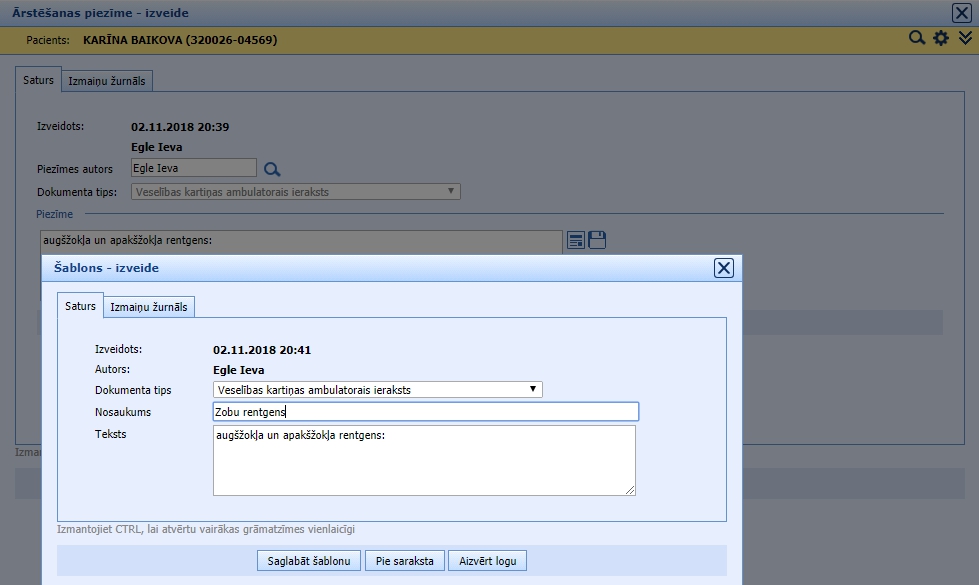Viewport: 979px width, 585px height.
Task: Click the Nosaukums field with Zobu rentgens
Action: coord(426,411)
